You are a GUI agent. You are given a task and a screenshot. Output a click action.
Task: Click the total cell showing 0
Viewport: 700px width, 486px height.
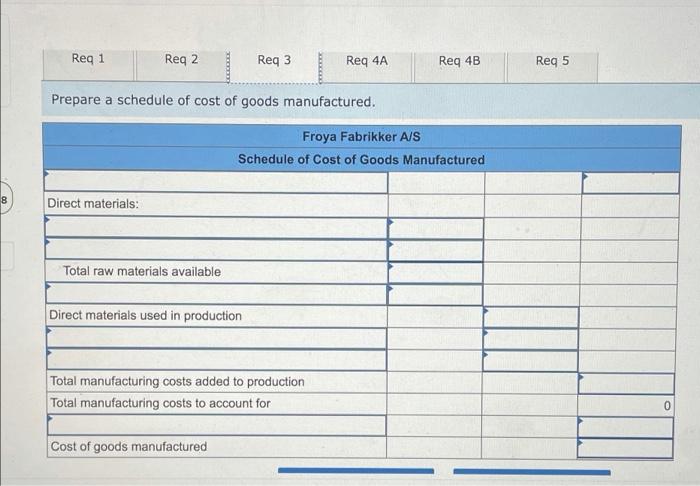coord(625,406)
